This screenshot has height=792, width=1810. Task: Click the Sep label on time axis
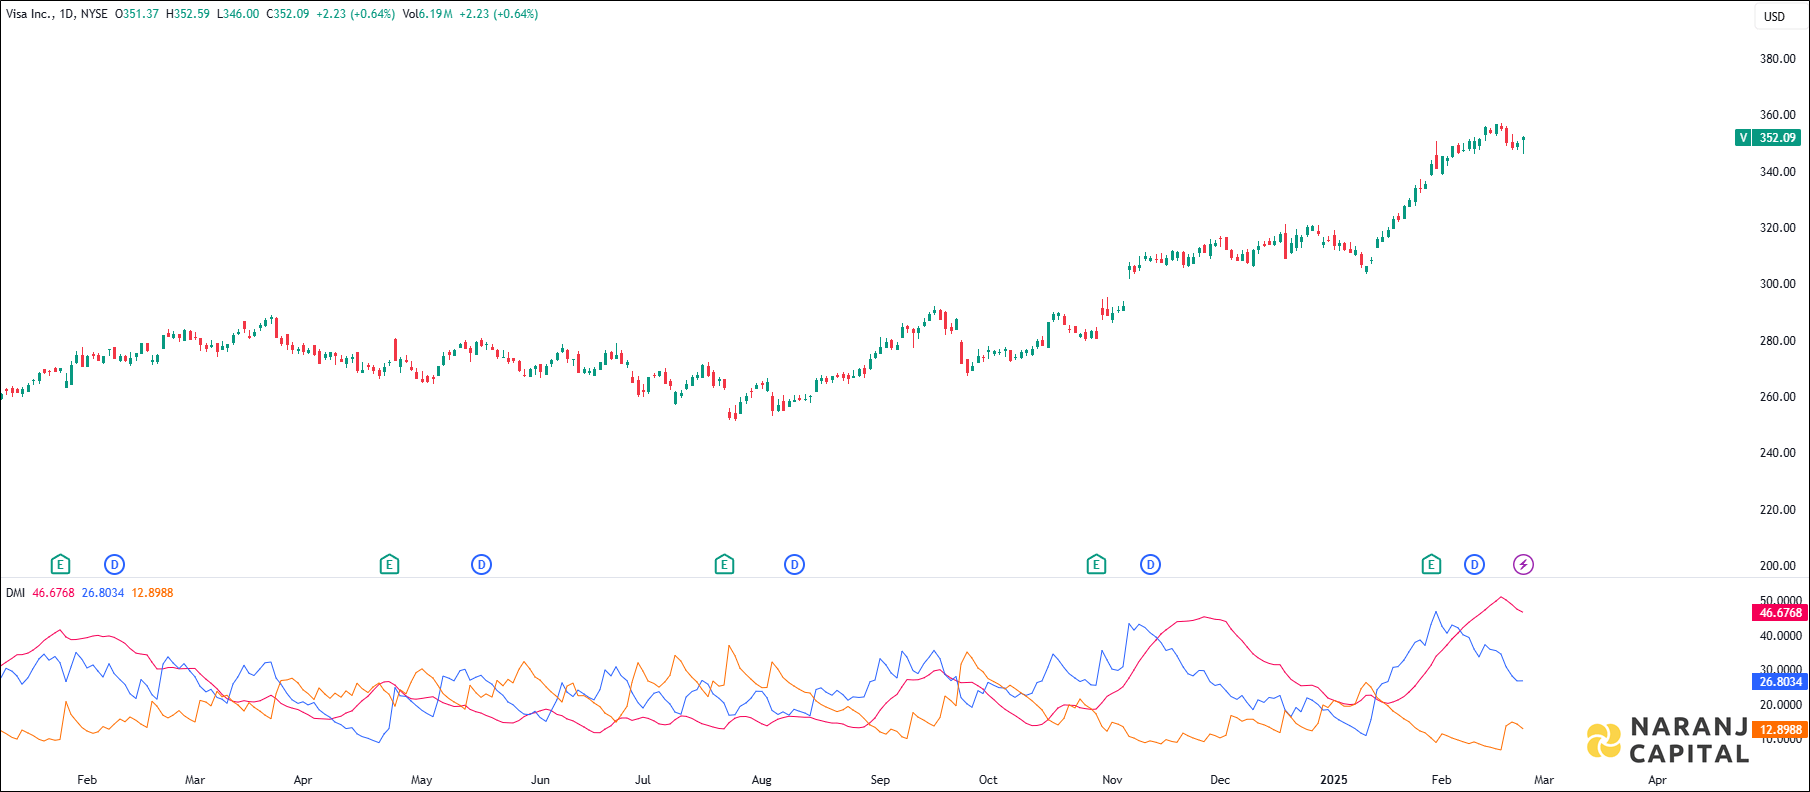[x=880, y=780]
